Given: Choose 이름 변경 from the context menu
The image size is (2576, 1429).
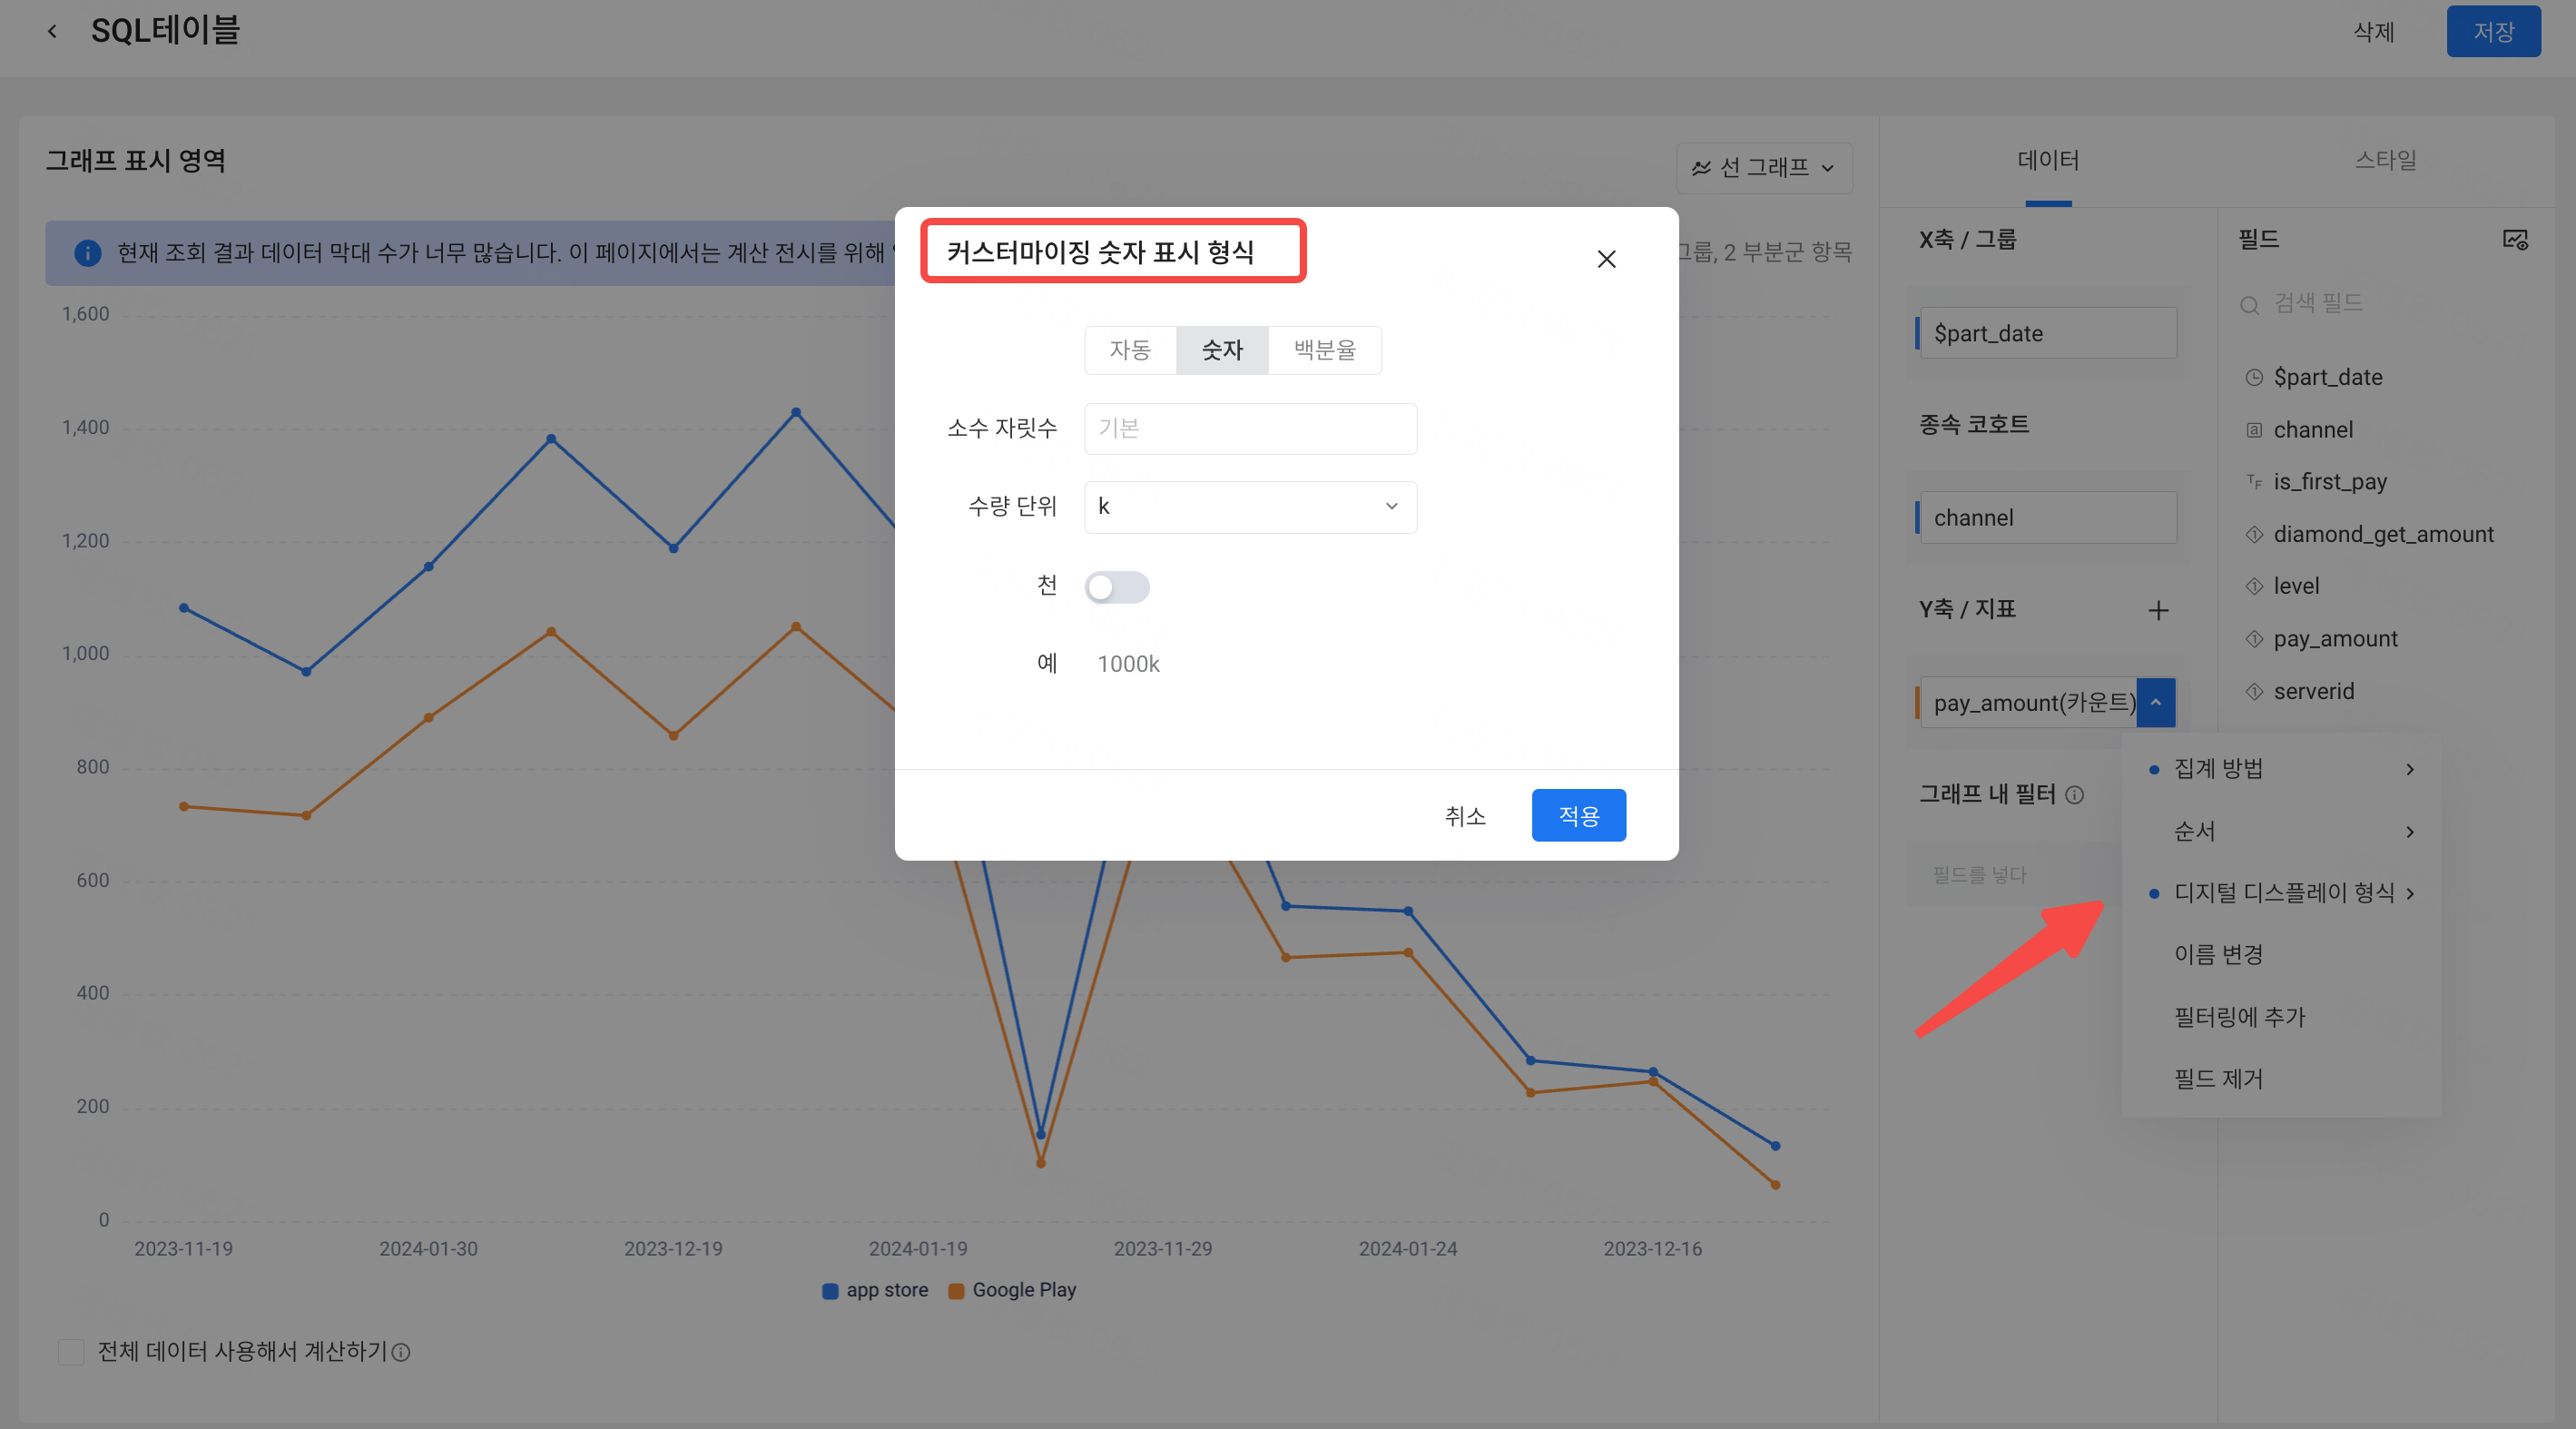Looking at the screenshot, I should [2218, 954].
